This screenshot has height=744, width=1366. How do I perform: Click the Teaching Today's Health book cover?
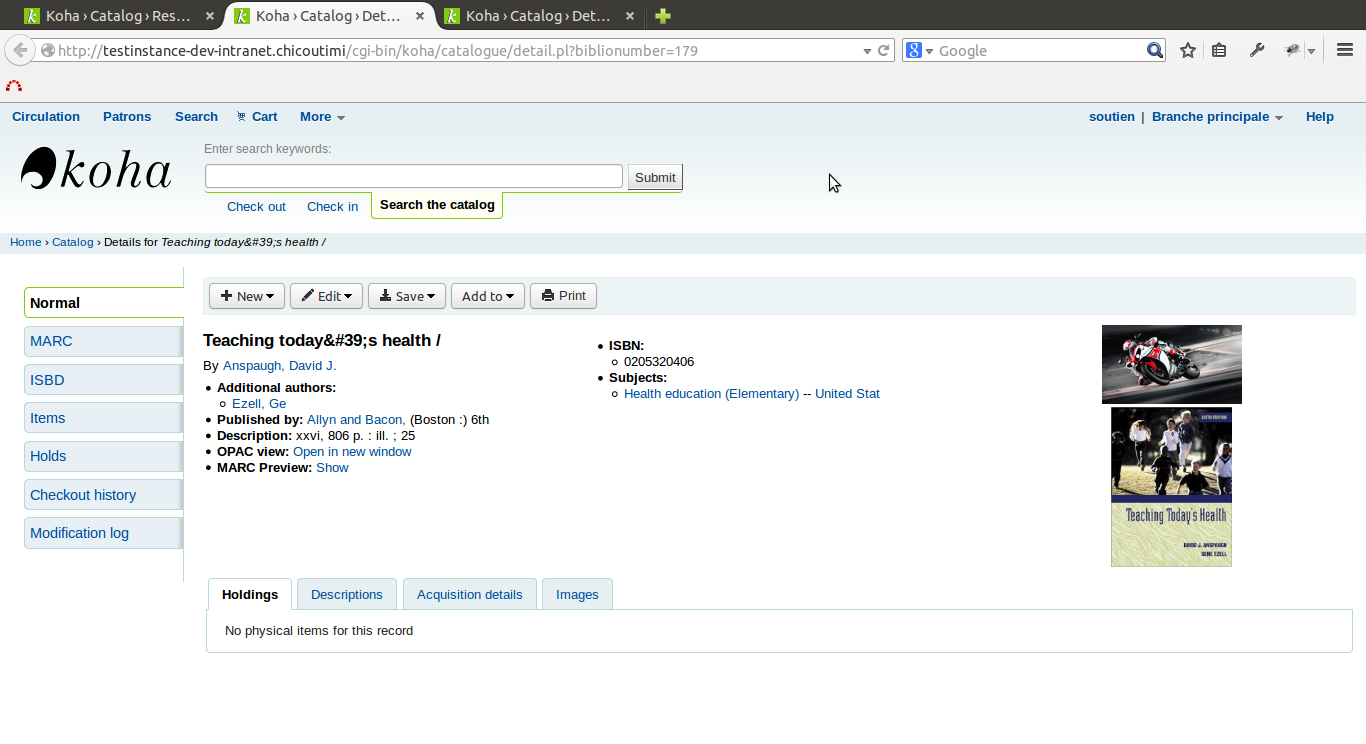[x=1171, y=487]
